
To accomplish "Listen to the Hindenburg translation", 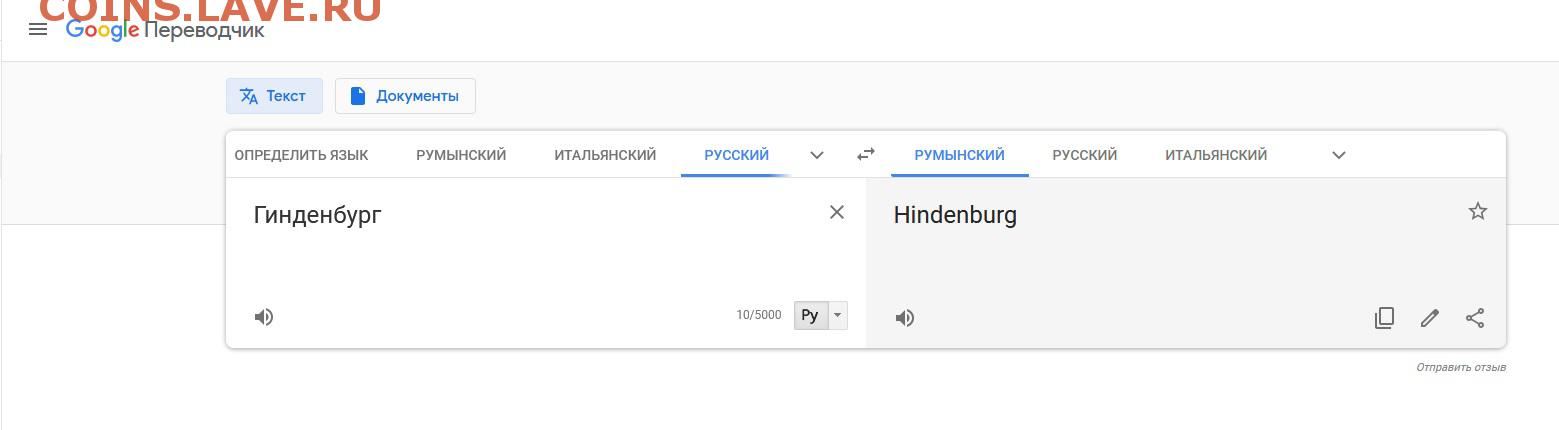I will point(905,318).
